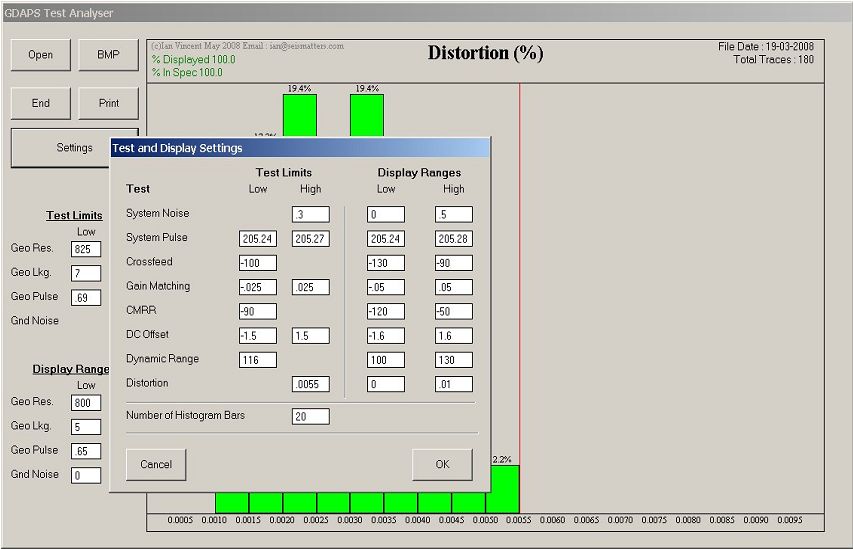The image size is (853, 549).
Task: Click the Print button
Action: [x=108, y=103]
